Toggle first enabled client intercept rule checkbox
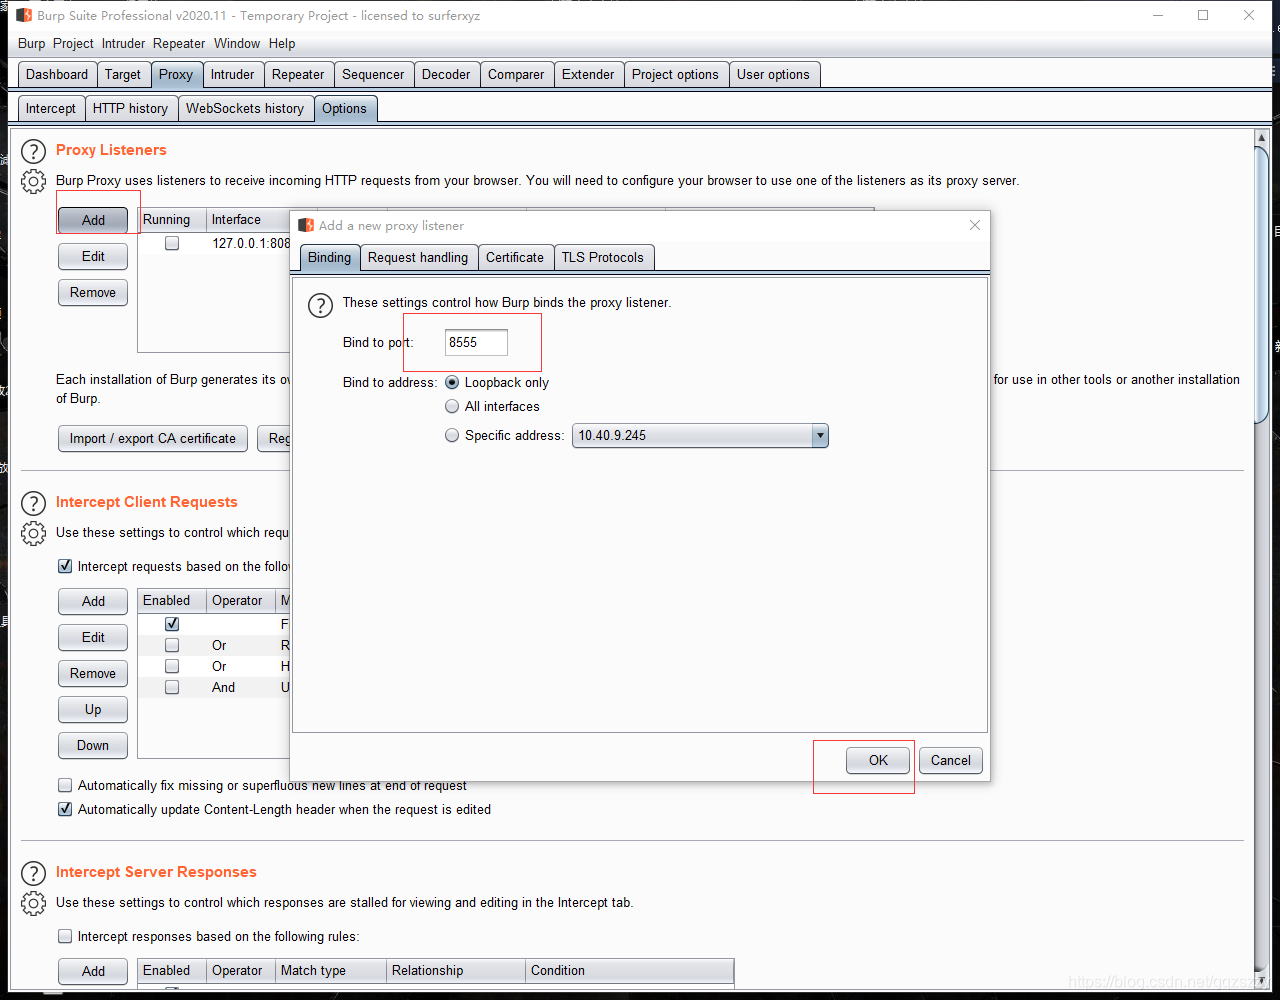 coord(172,623)
